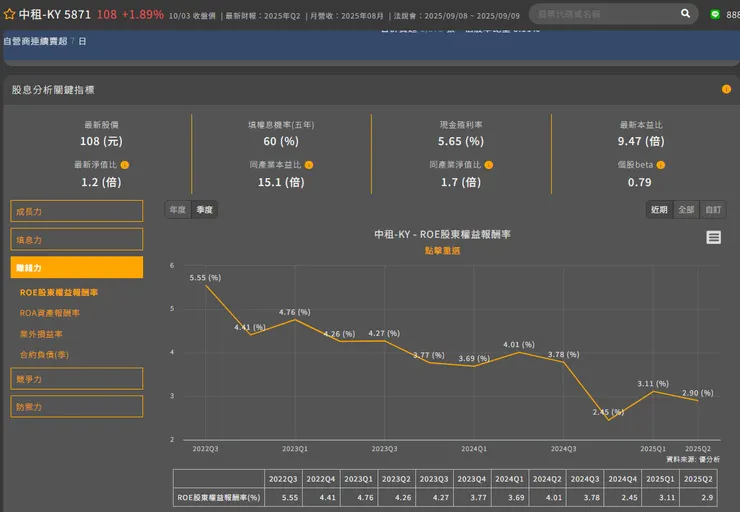Click the info icon next to 同產業淨值比
The height and width of the screenshot is (512, 740).
point(488,165)
